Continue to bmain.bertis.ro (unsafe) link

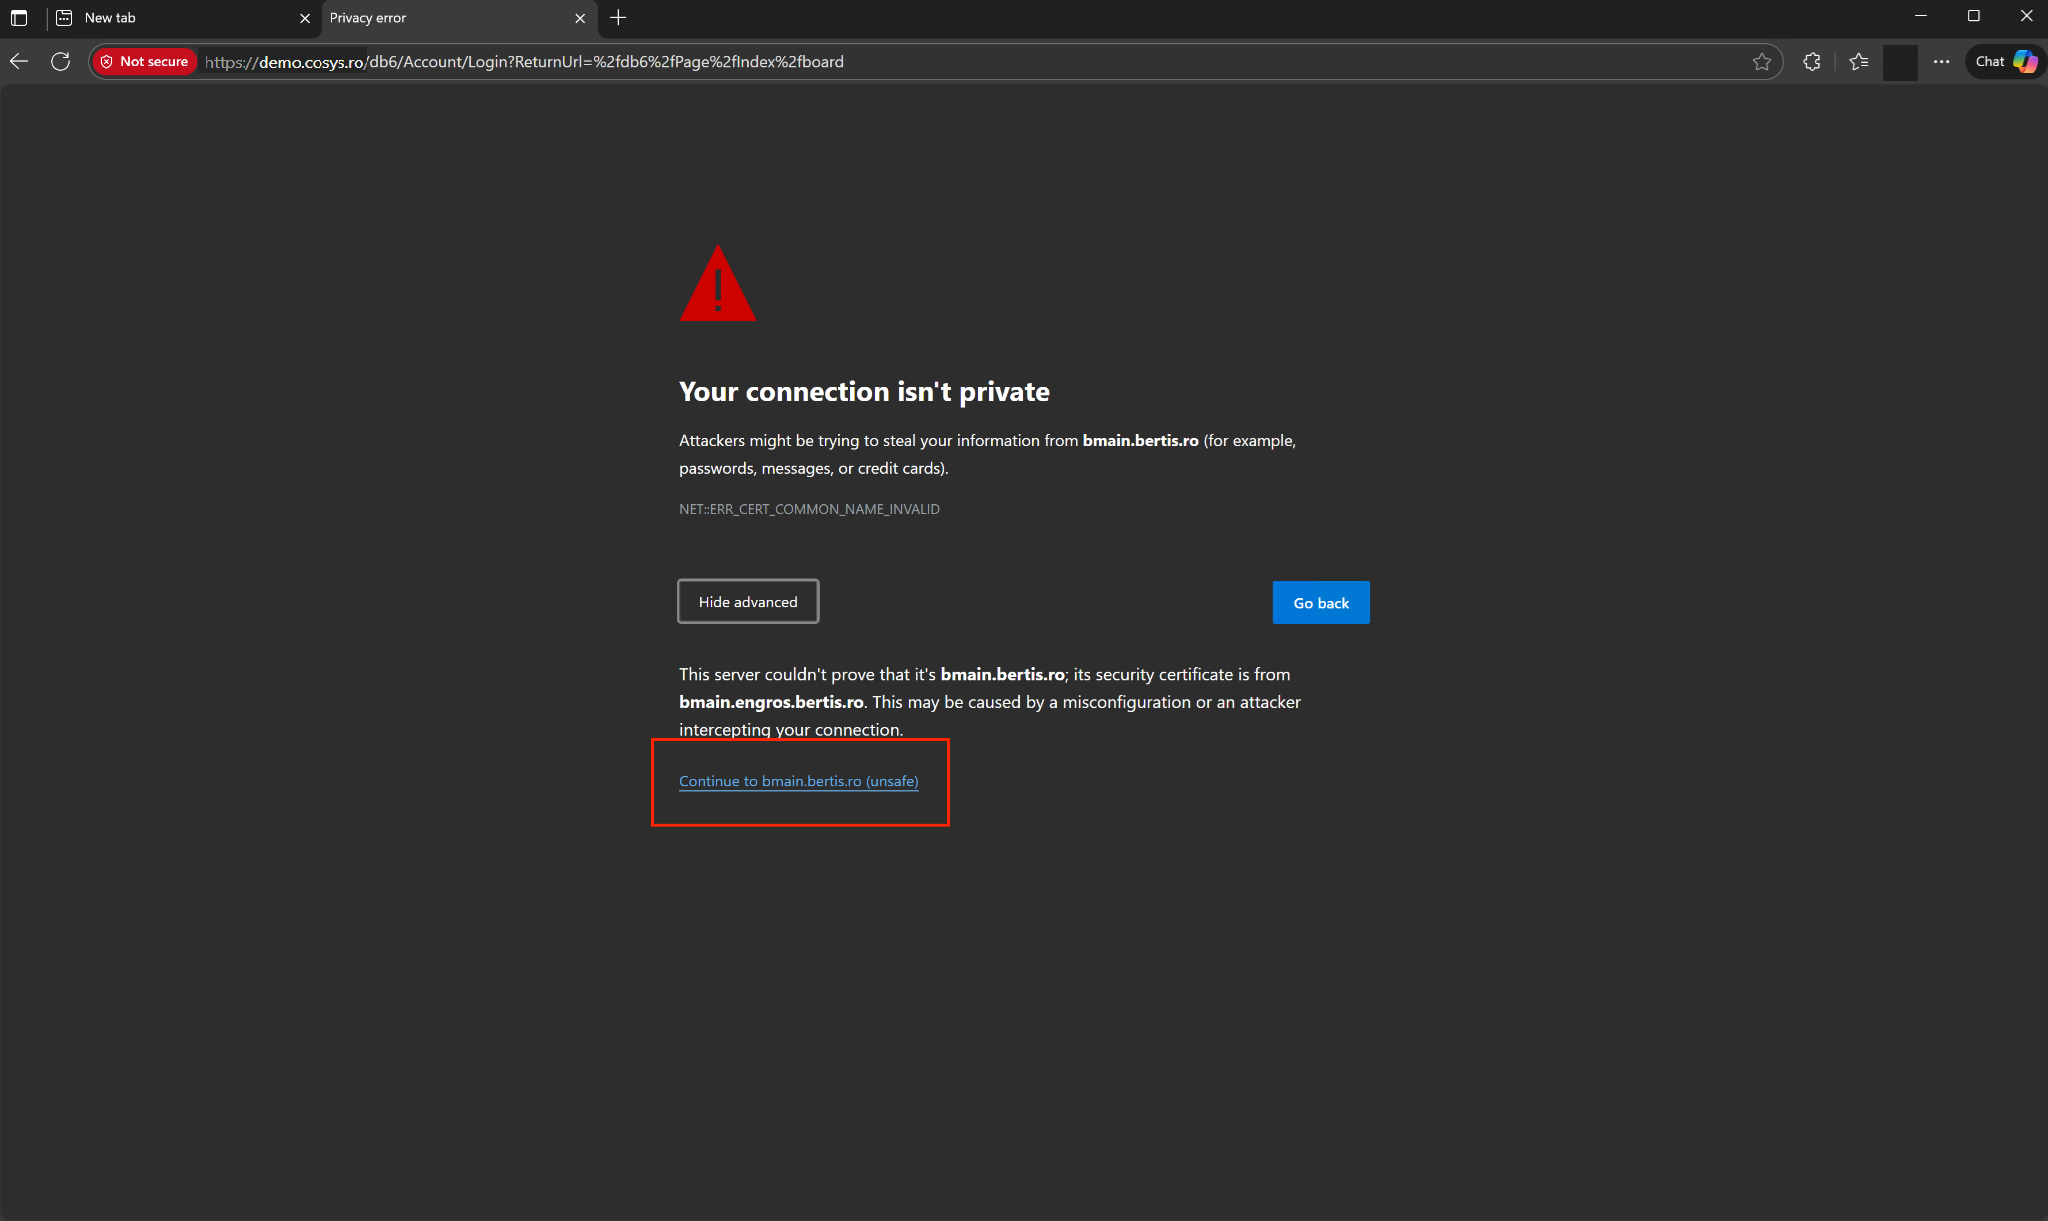point(798,781)
